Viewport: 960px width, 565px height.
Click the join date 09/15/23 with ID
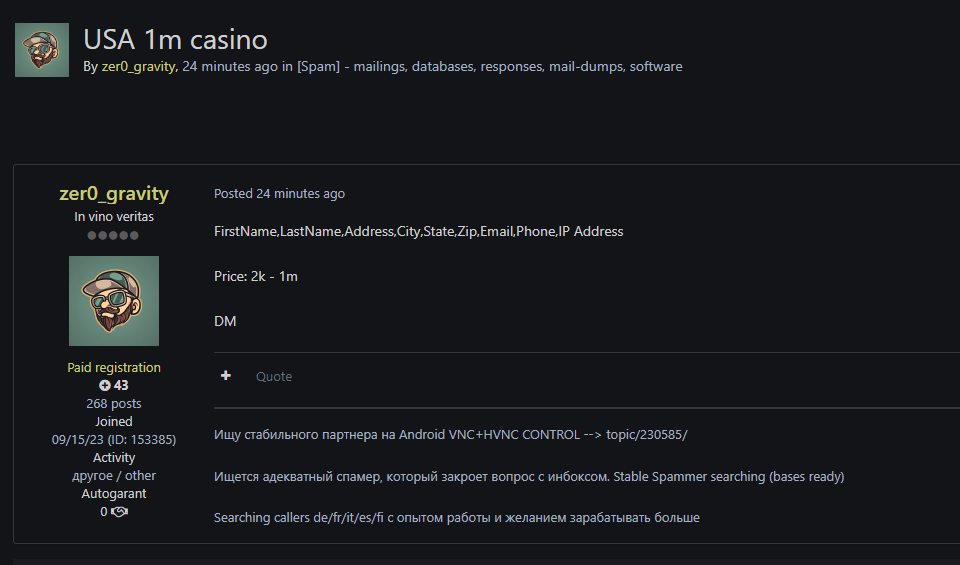pyautogui.click(x=114, y=440)
